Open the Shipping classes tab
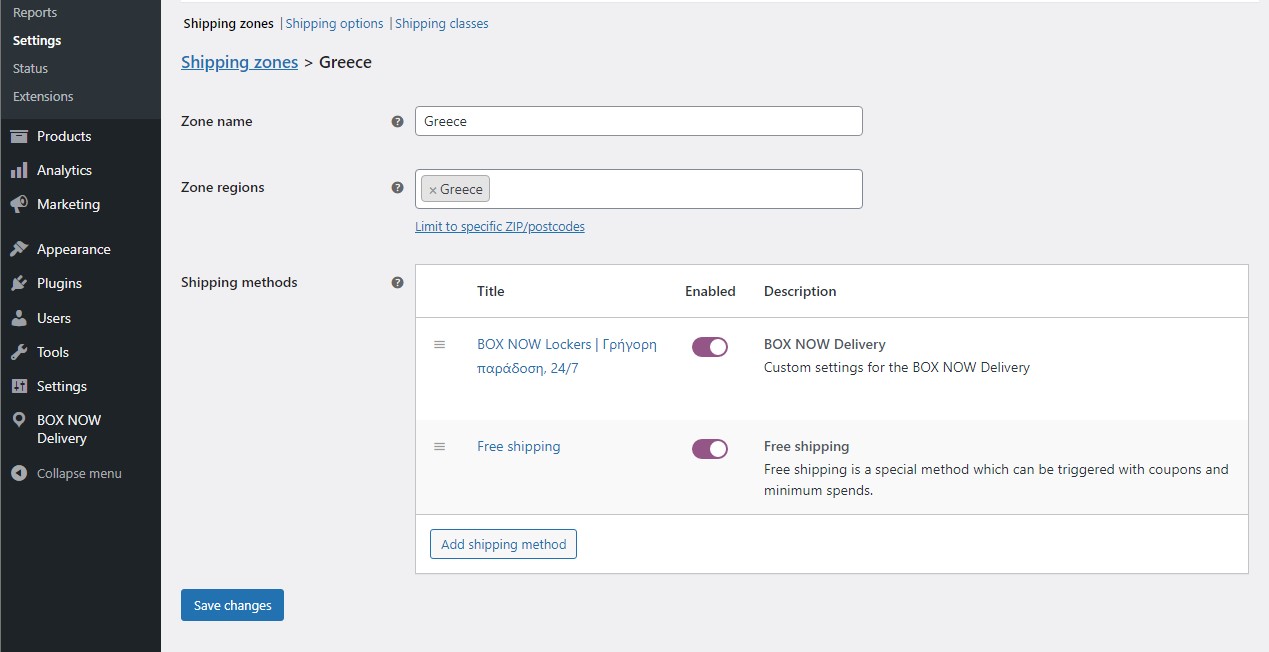The width and height of the screenshot is (1269, 652). pyautogui.click(x=441, y=23)
